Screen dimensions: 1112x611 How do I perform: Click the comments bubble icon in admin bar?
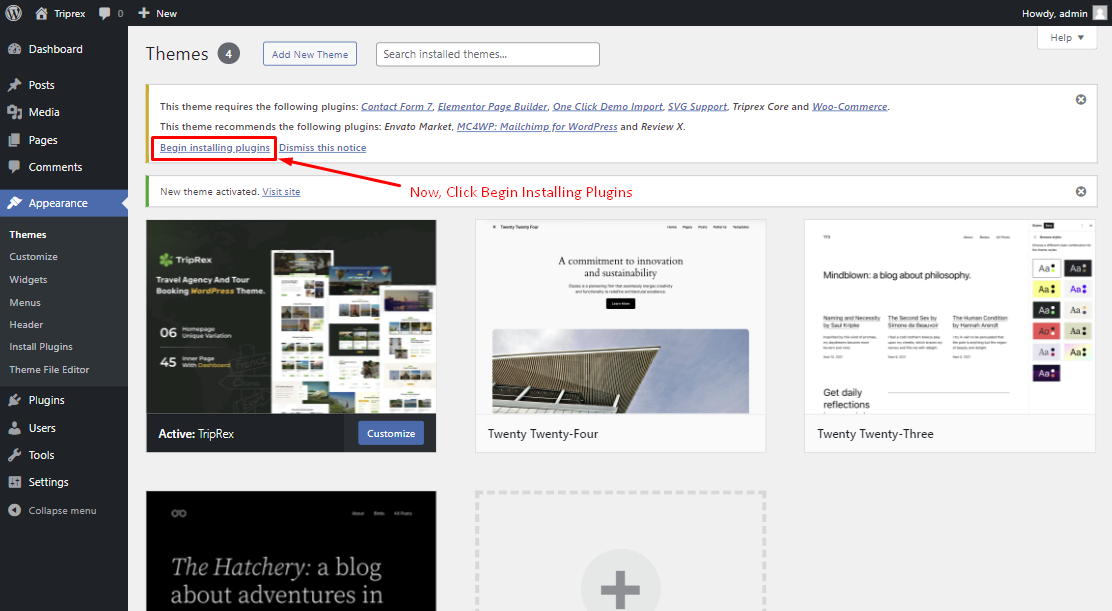pyautogui.click(x=105, y=13)
